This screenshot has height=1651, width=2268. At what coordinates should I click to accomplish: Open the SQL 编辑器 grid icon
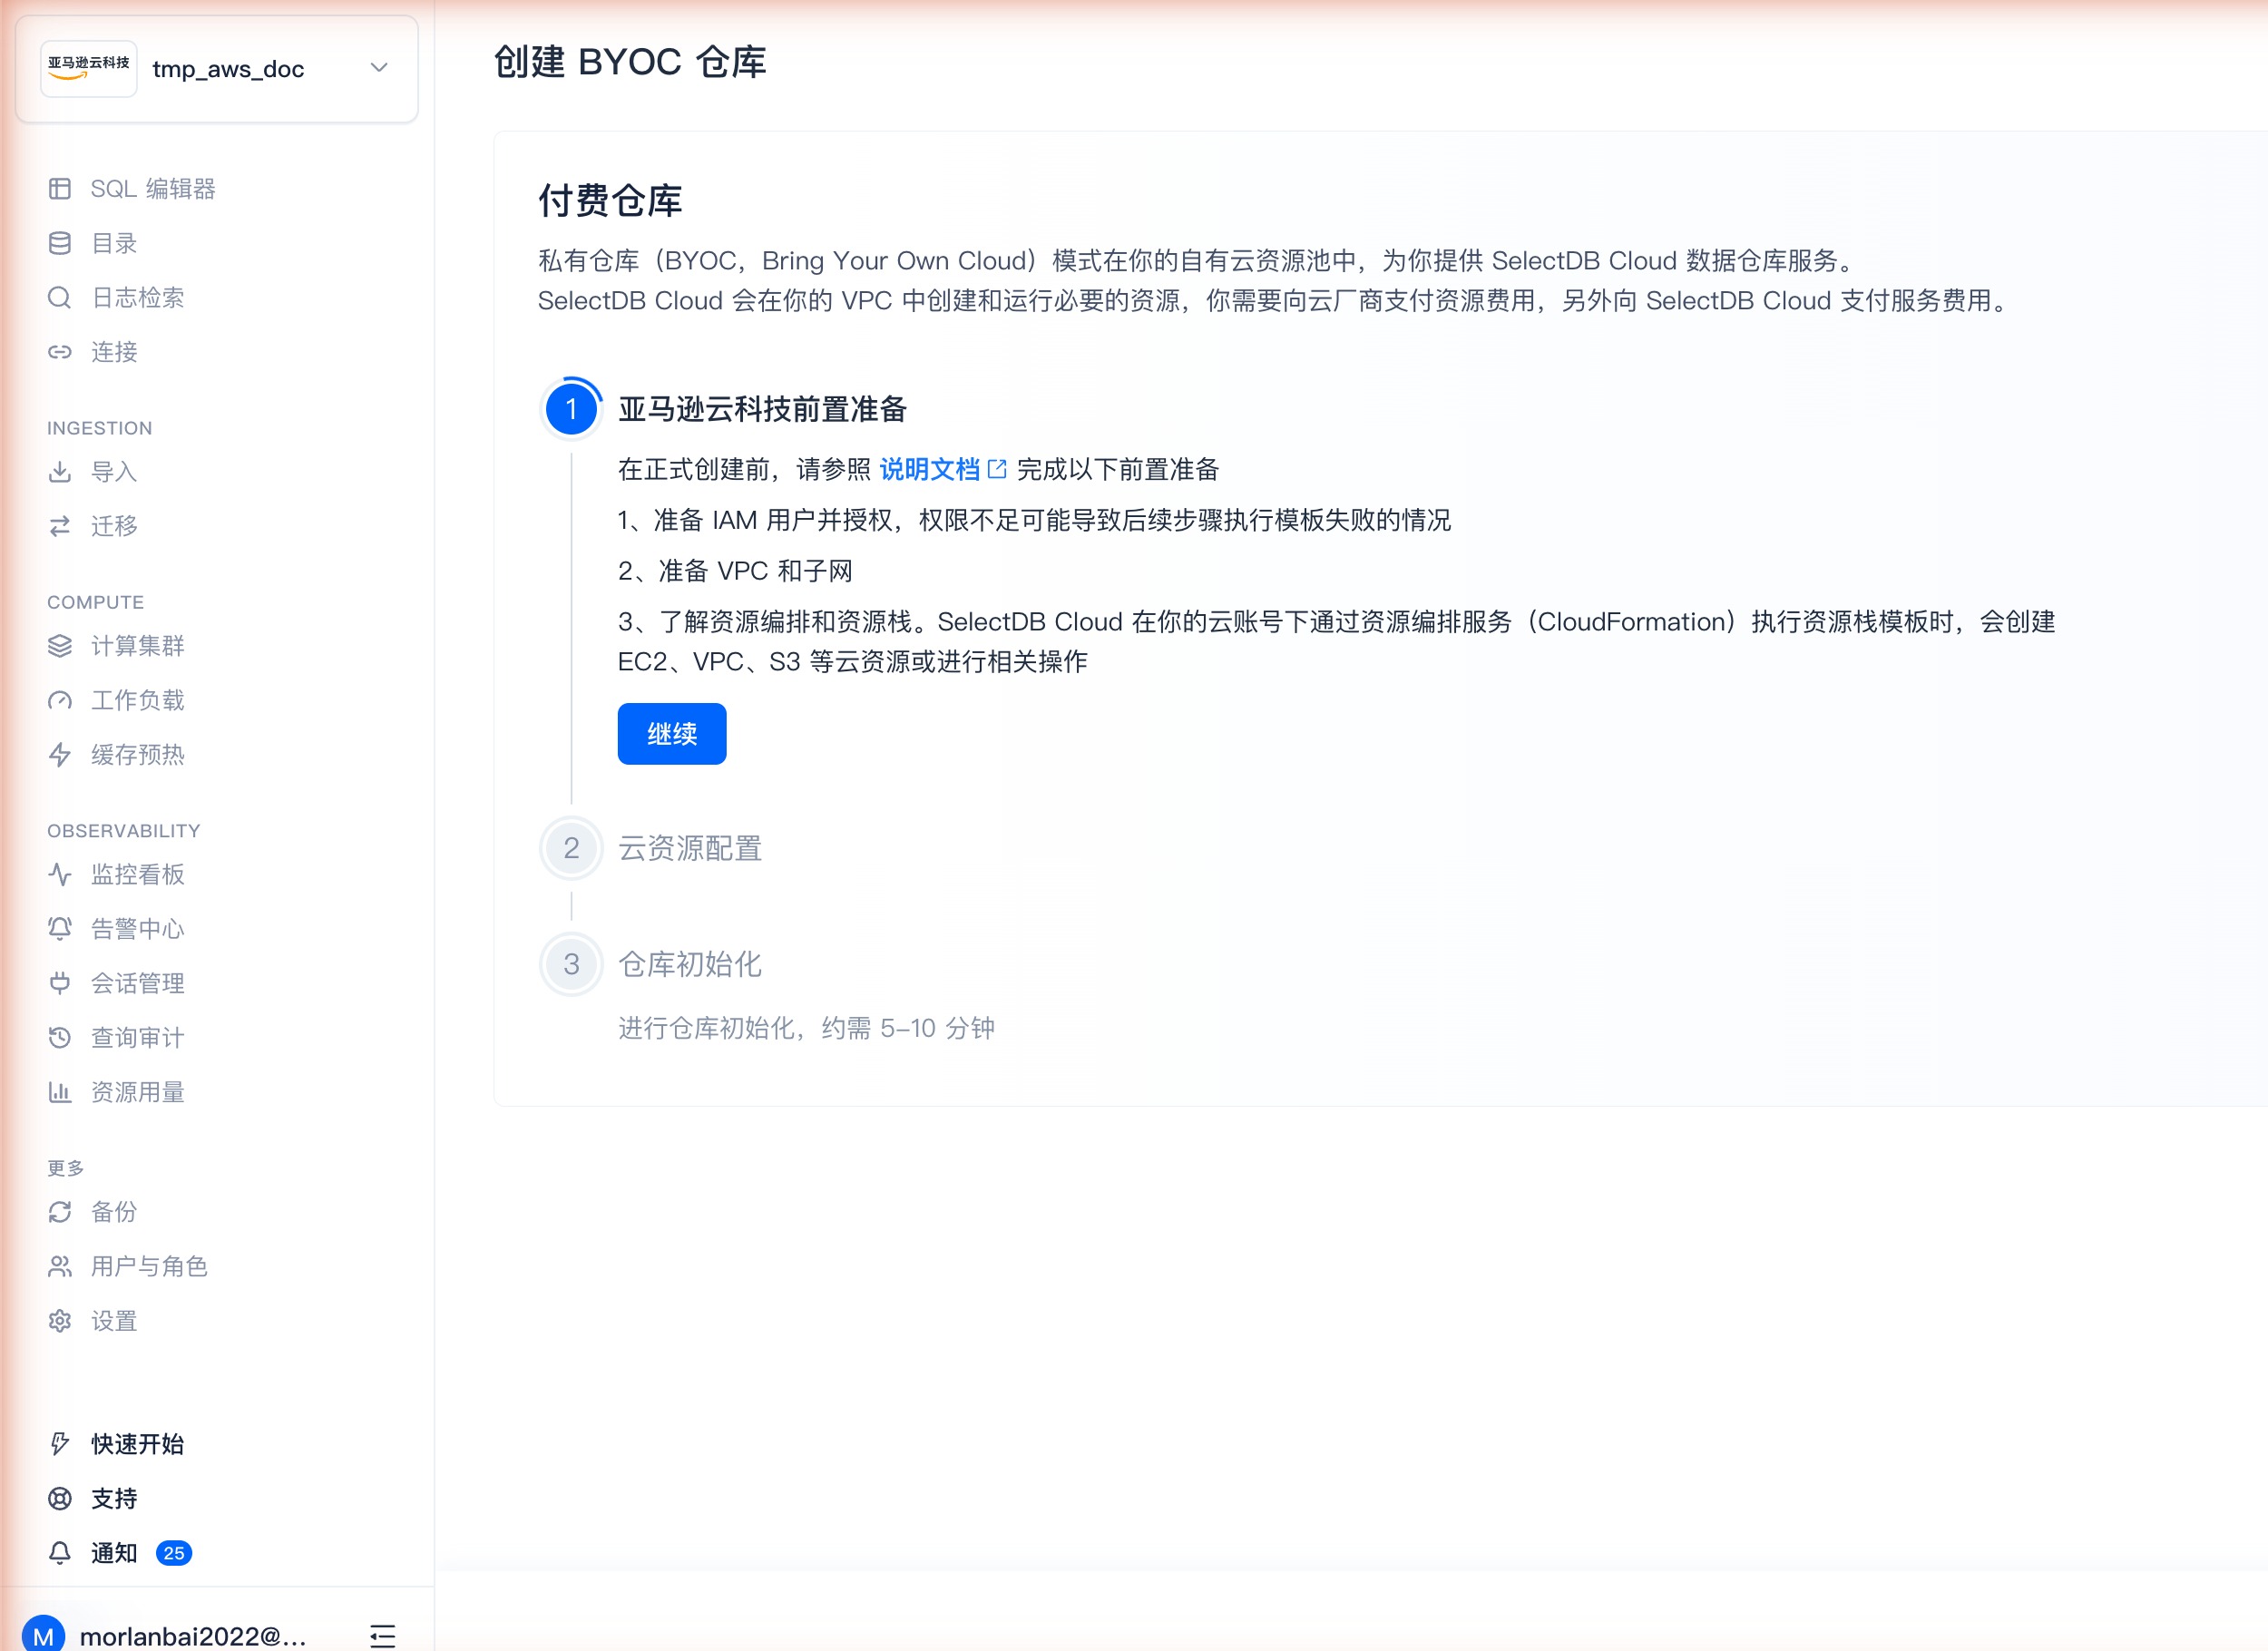pos(60,189)
